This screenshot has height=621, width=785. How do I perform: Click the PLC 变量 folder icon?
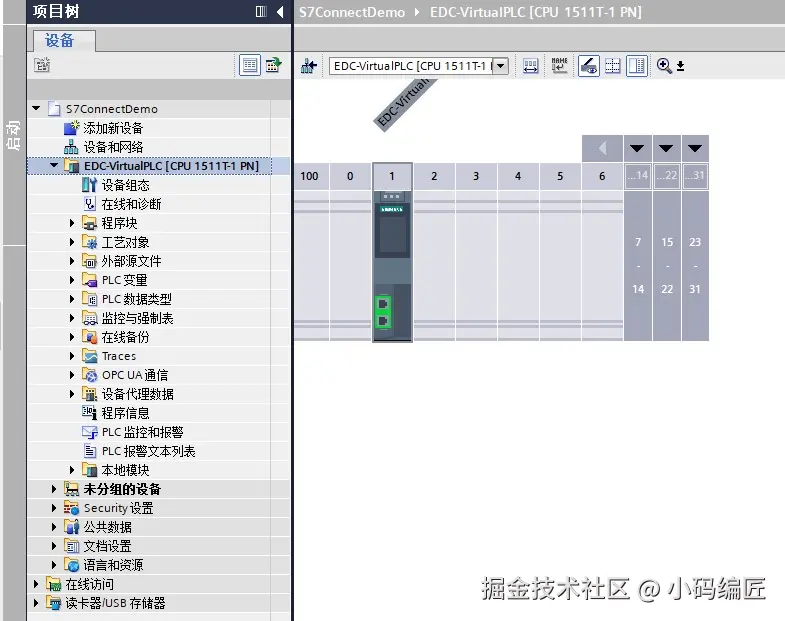89,280
